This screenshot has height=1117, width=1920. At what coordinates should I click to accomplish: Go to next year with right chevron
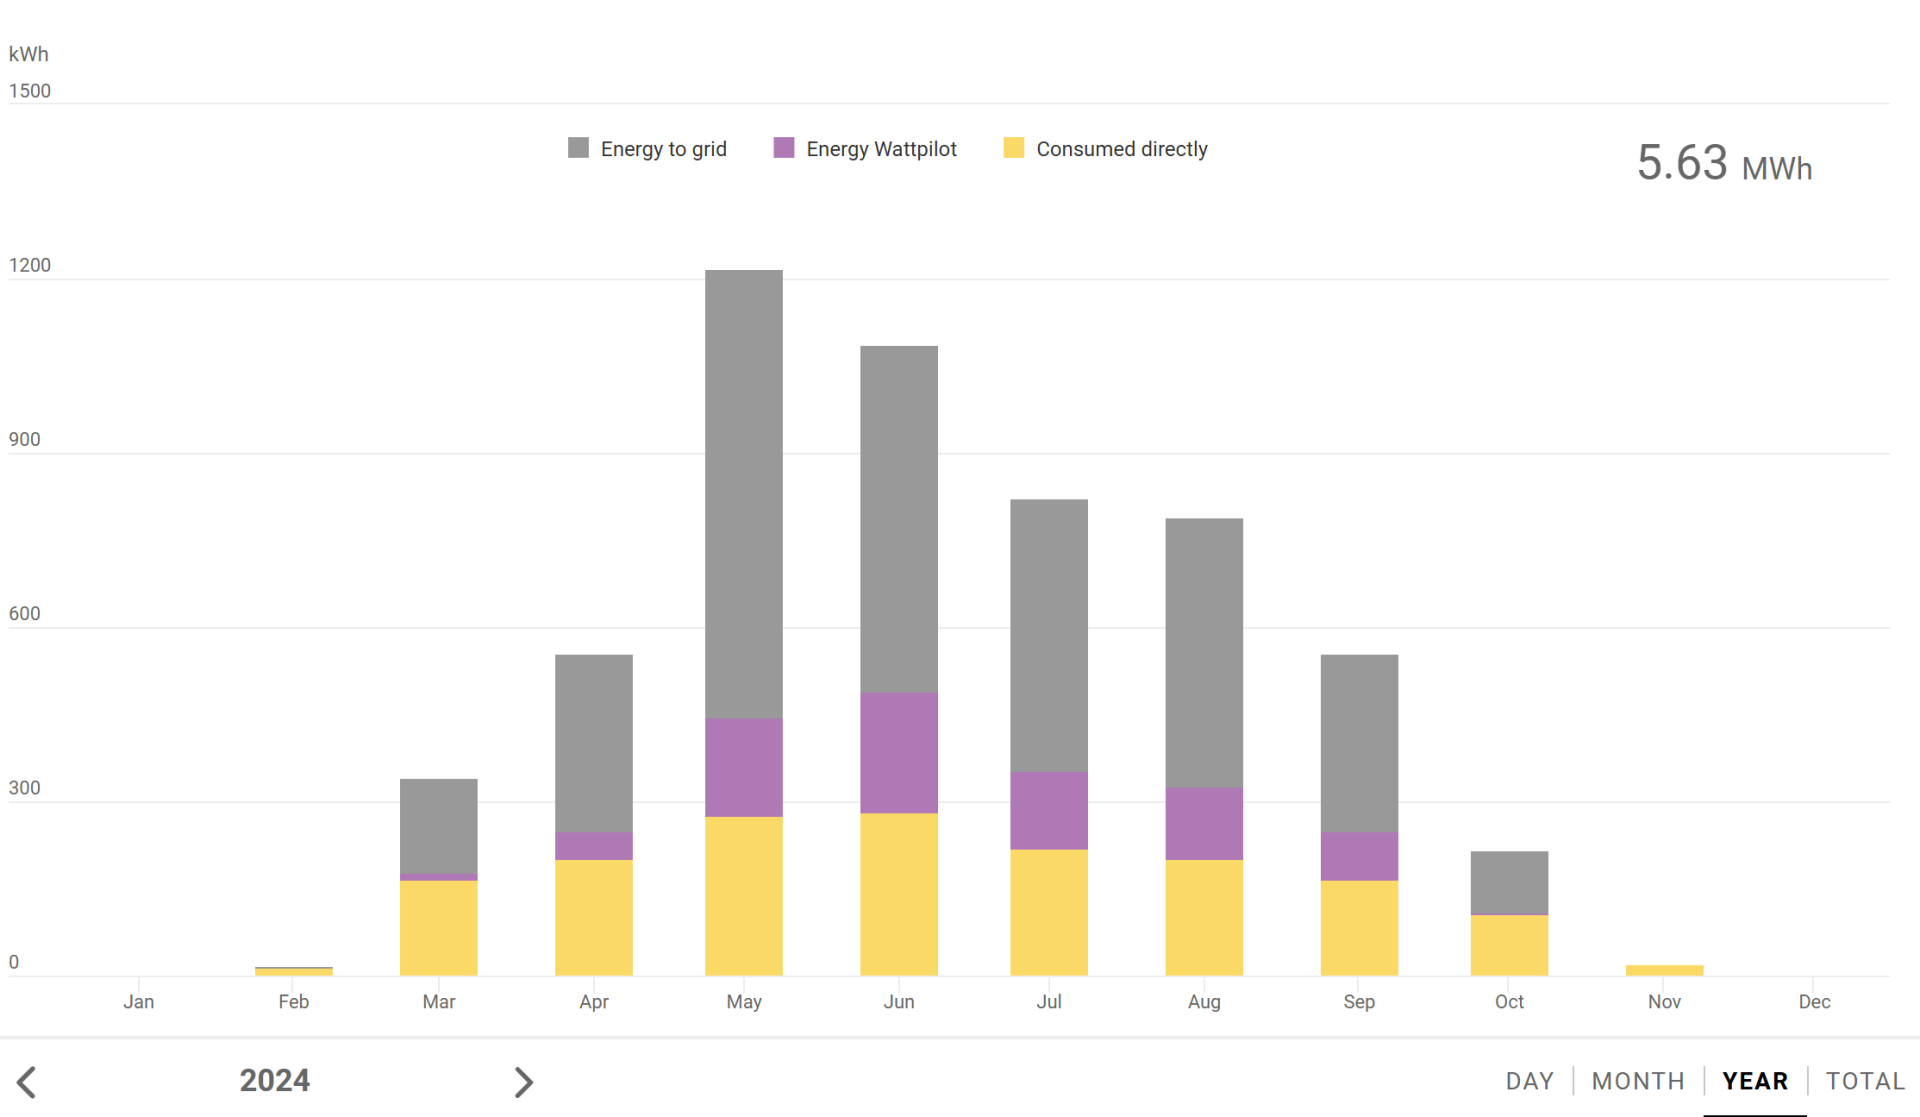tap(523, 1081)
